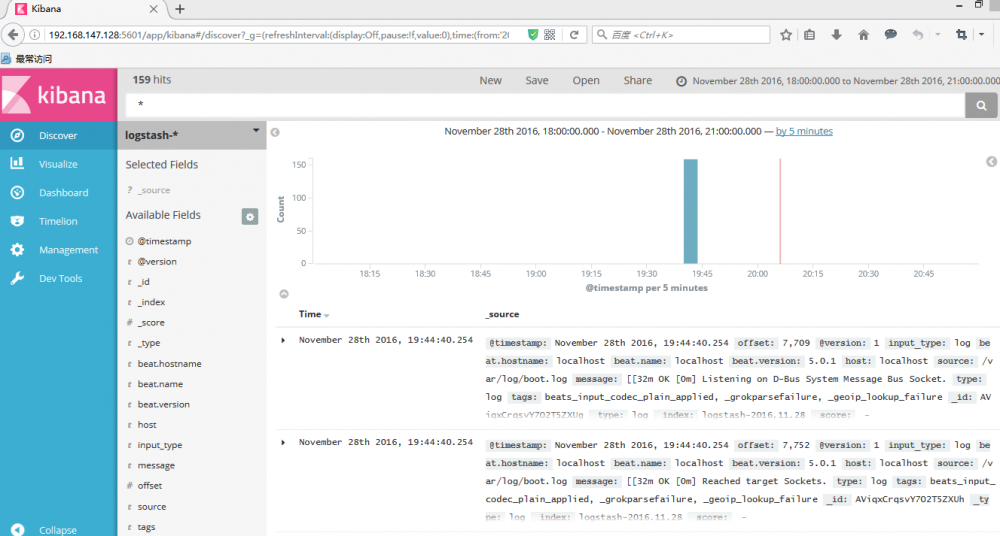The width and height of the screenshot is (1000, 536).
Task: Select the @timestamp field
Action: point(165,241)
